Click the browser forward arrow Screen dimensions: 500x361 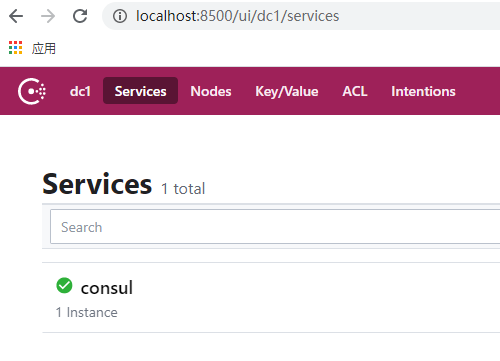coord(48,16)
